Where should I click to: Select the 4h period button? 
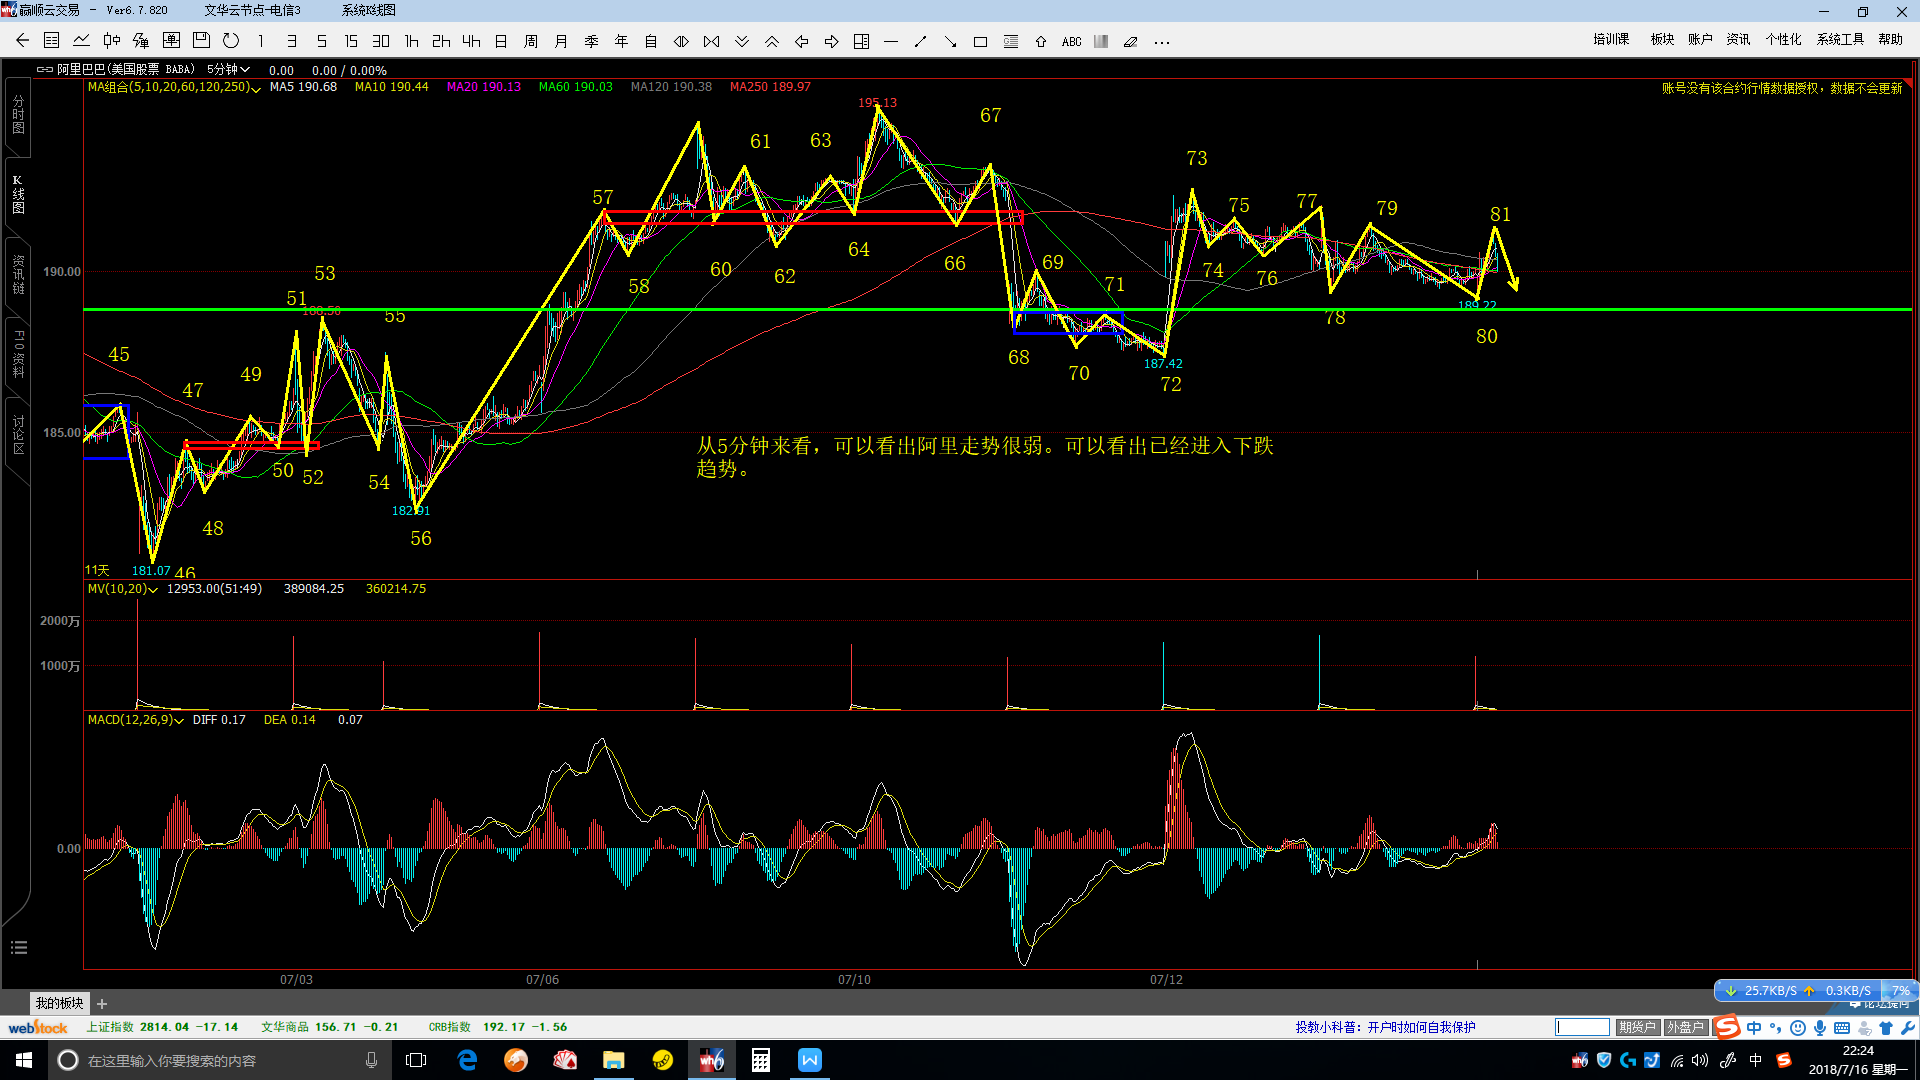(x=471, y=41)
